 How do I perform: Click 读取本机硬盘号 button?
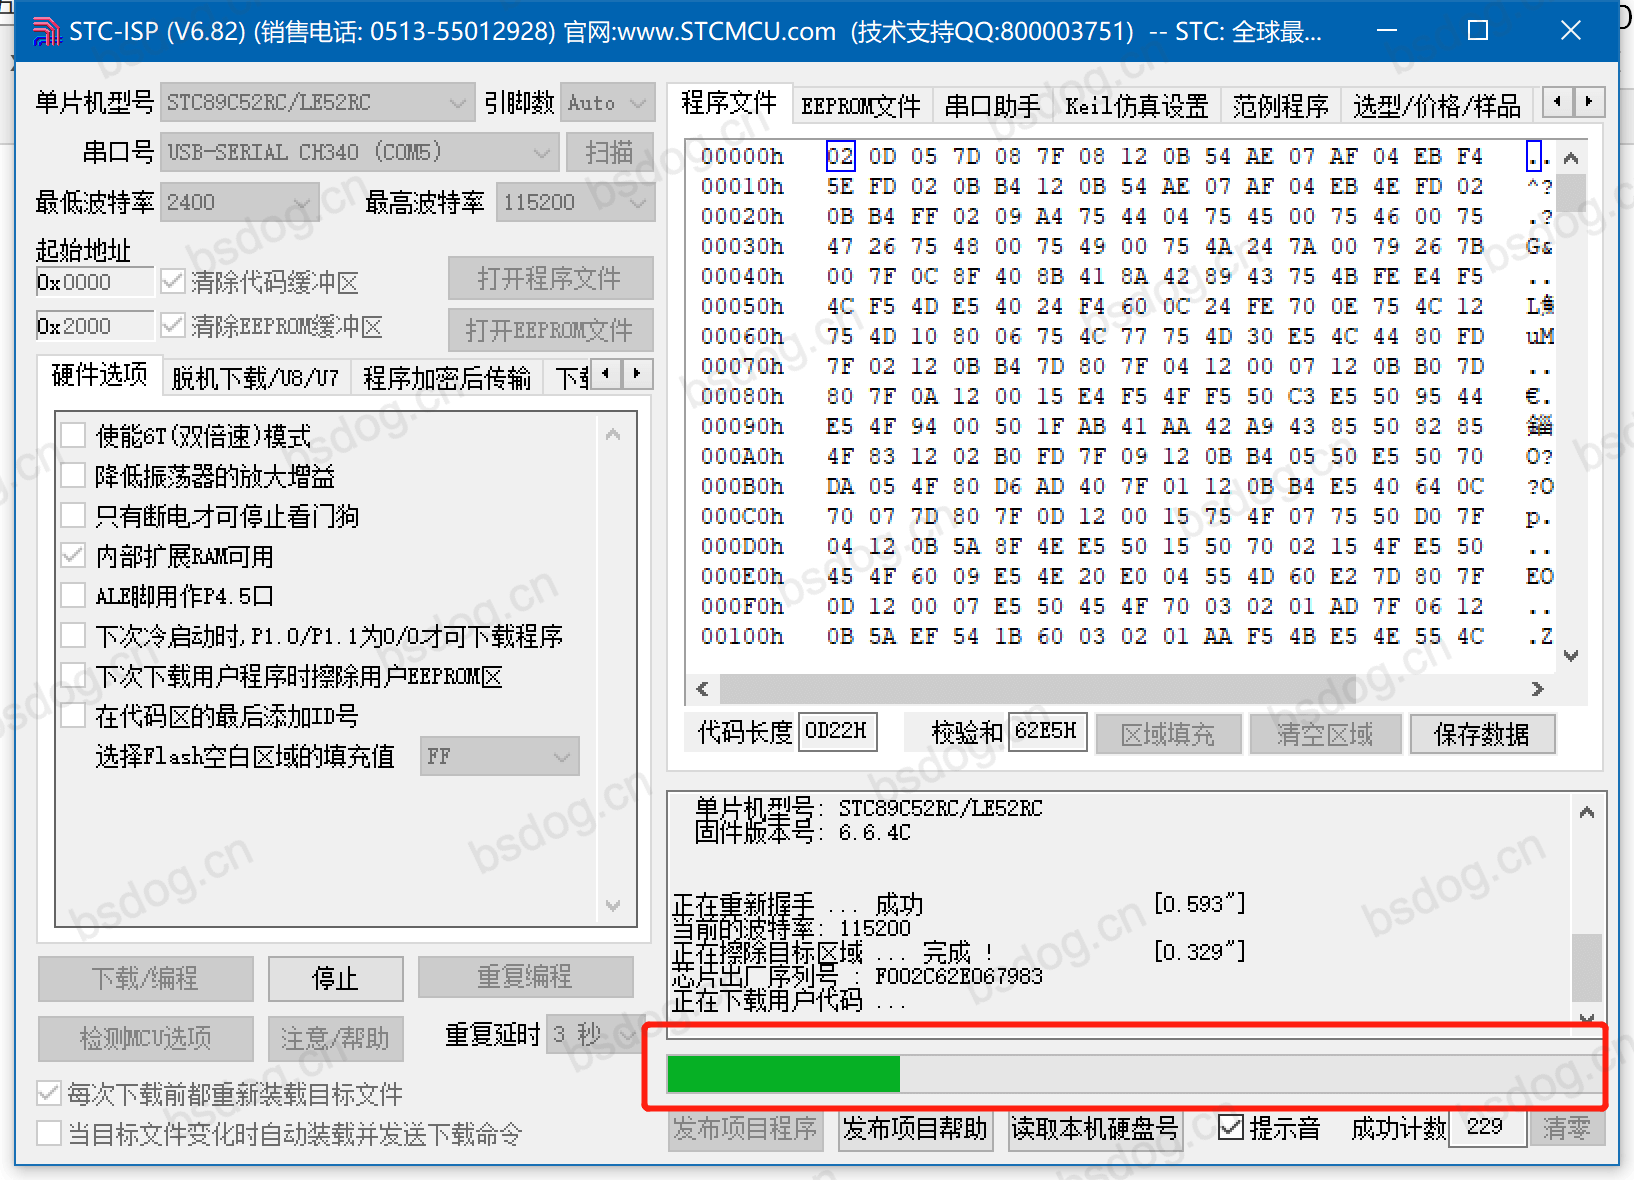click(1095, 1129)
